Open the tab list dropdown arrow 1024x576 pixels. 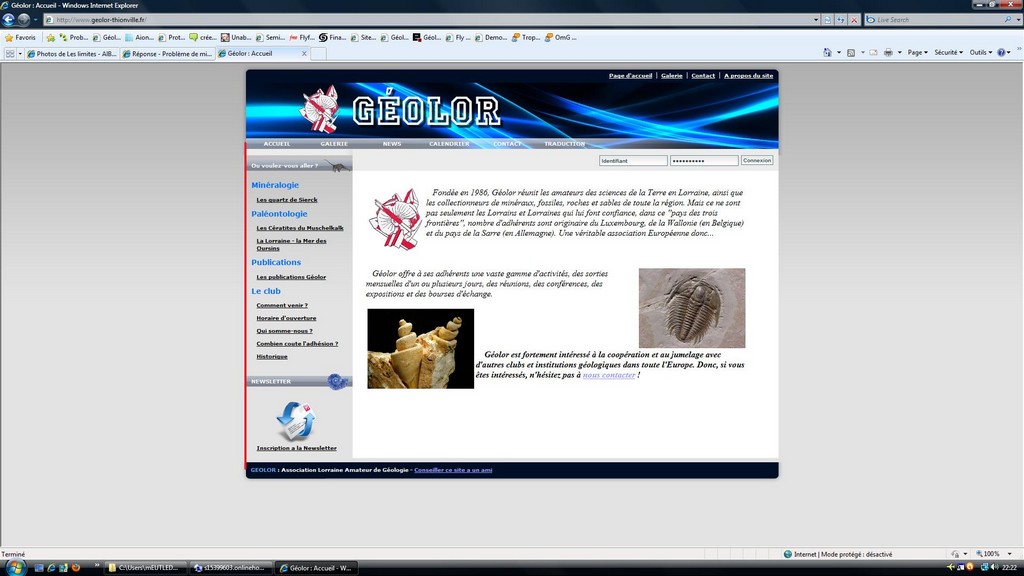point(20,54)
